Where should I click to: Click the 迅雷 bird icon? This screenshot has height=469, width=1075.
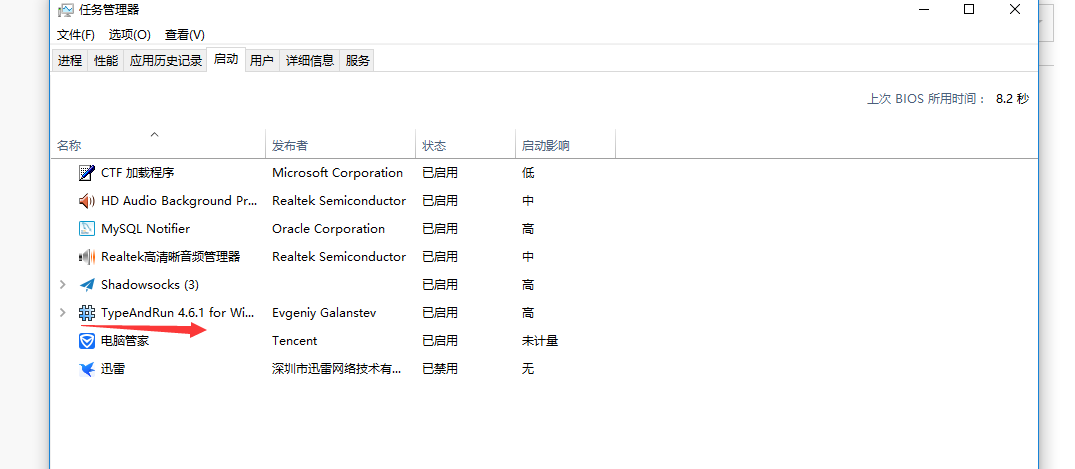86,369
